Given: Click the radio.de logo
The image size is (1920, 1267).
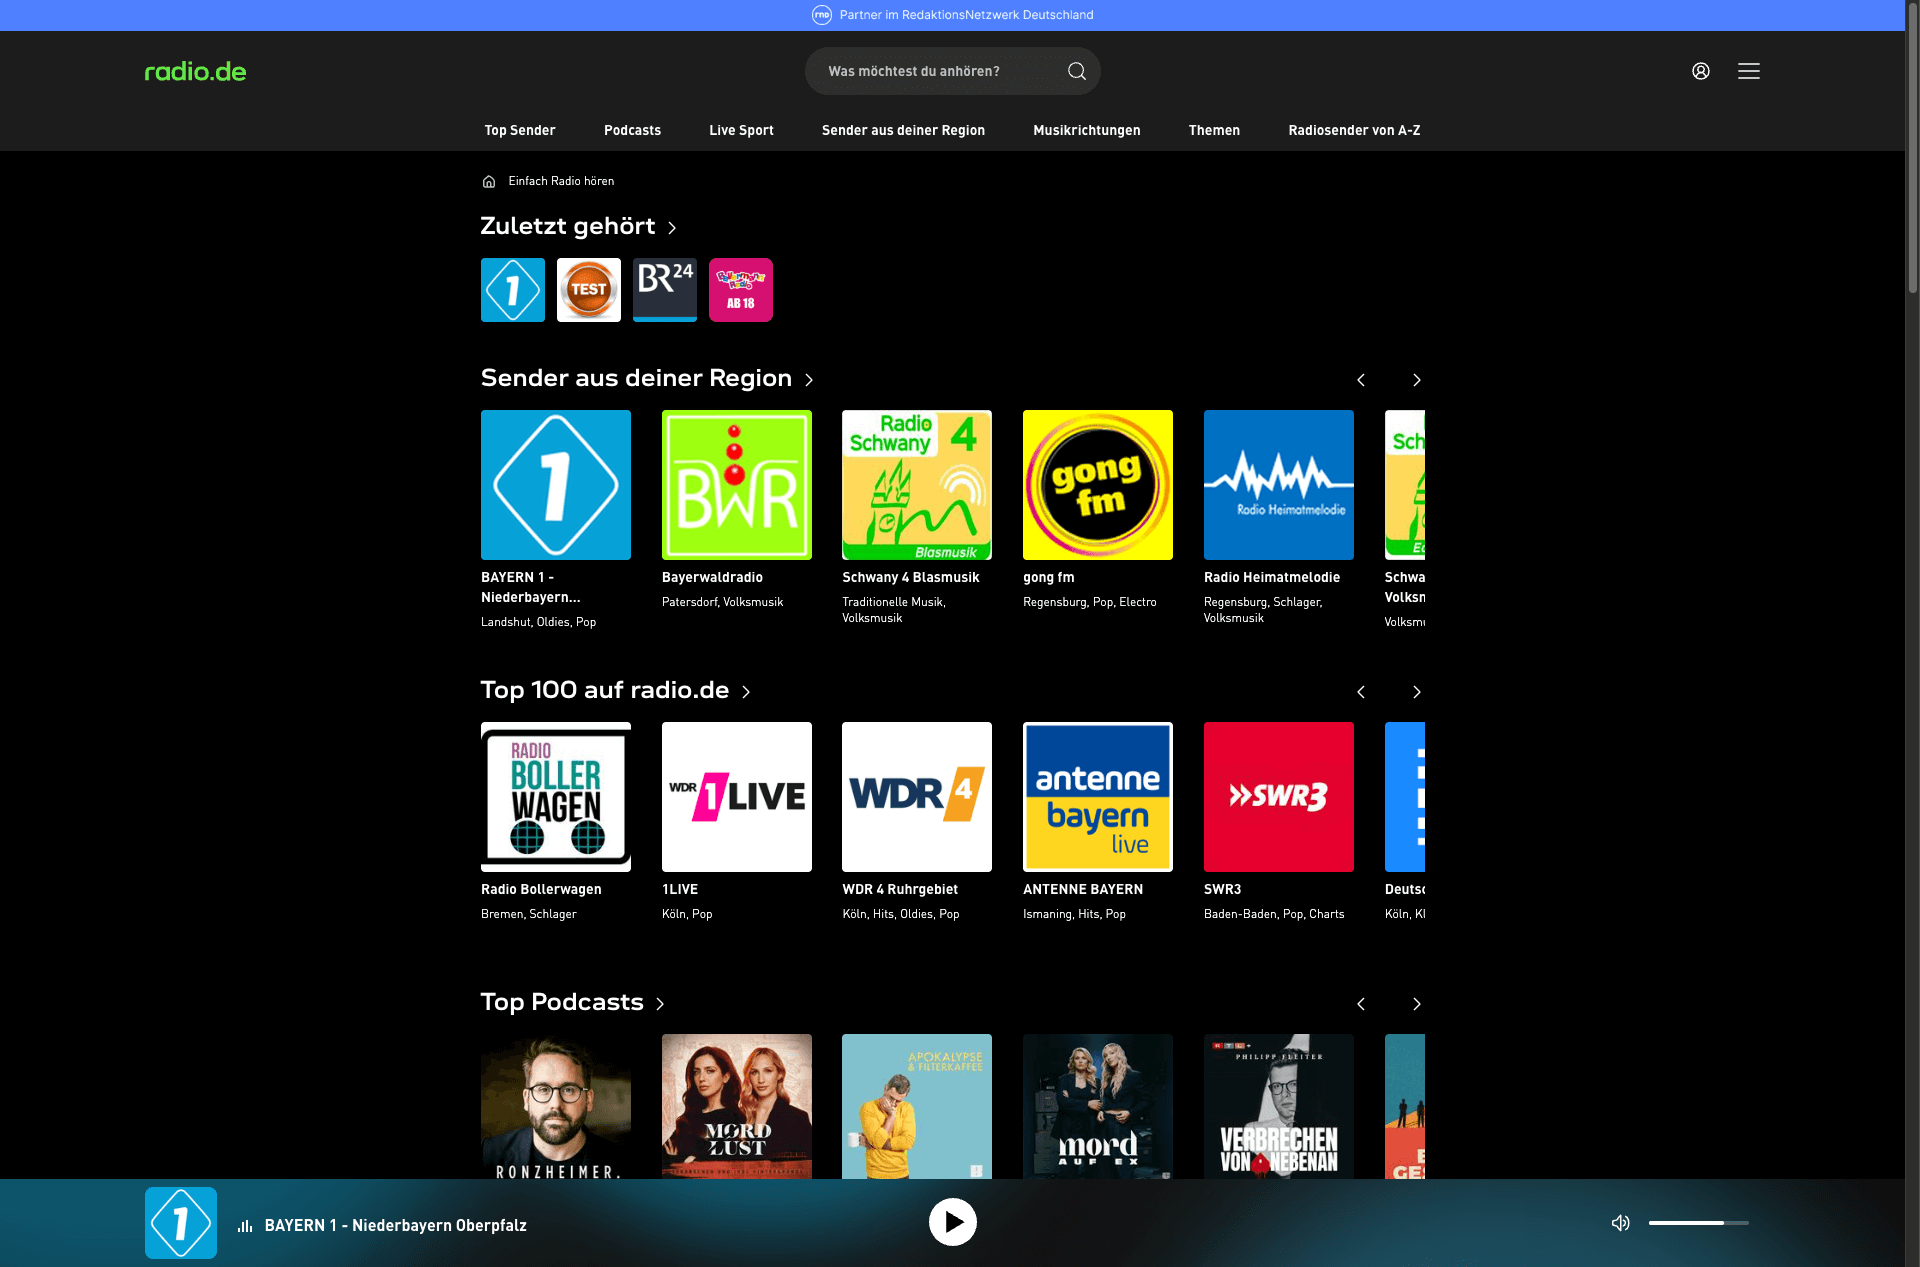Looking at the screenshot, I should [195, 71].
